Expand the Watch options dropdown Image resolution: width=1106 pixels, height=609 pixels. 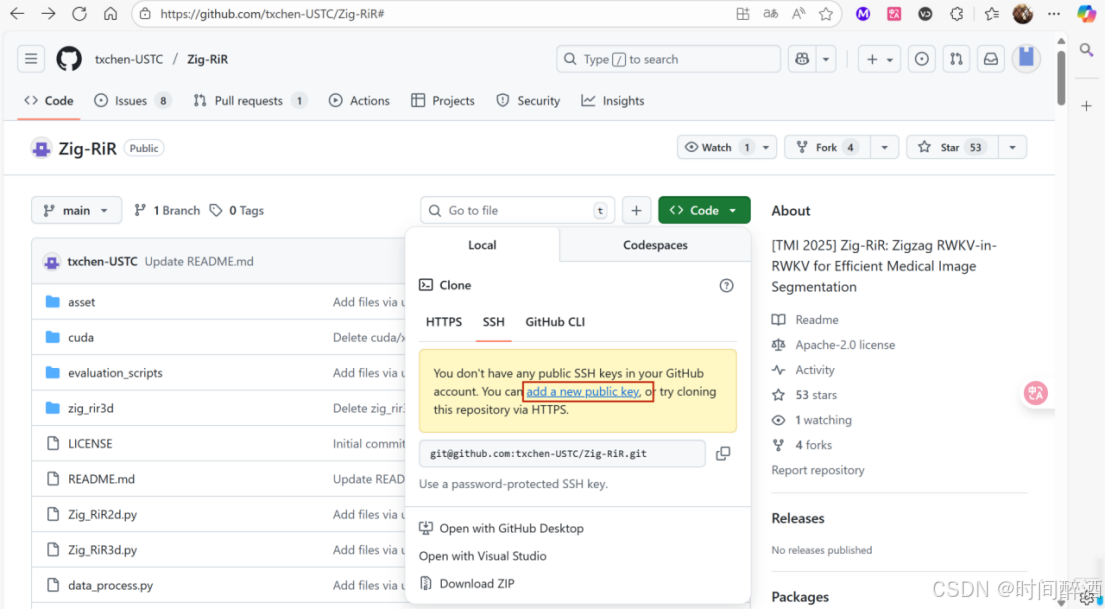click(x=765, y=147)
